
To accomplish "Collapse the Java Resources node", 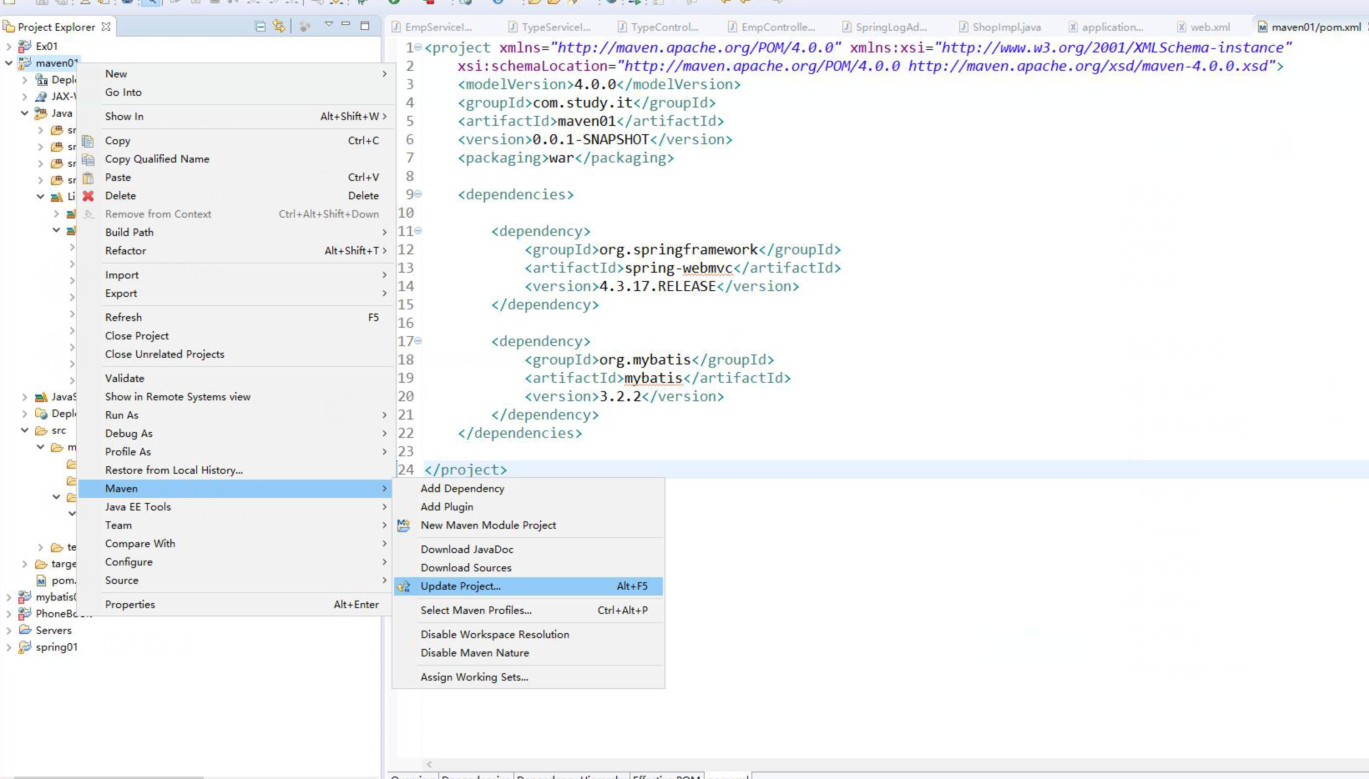I will point(25,114).
